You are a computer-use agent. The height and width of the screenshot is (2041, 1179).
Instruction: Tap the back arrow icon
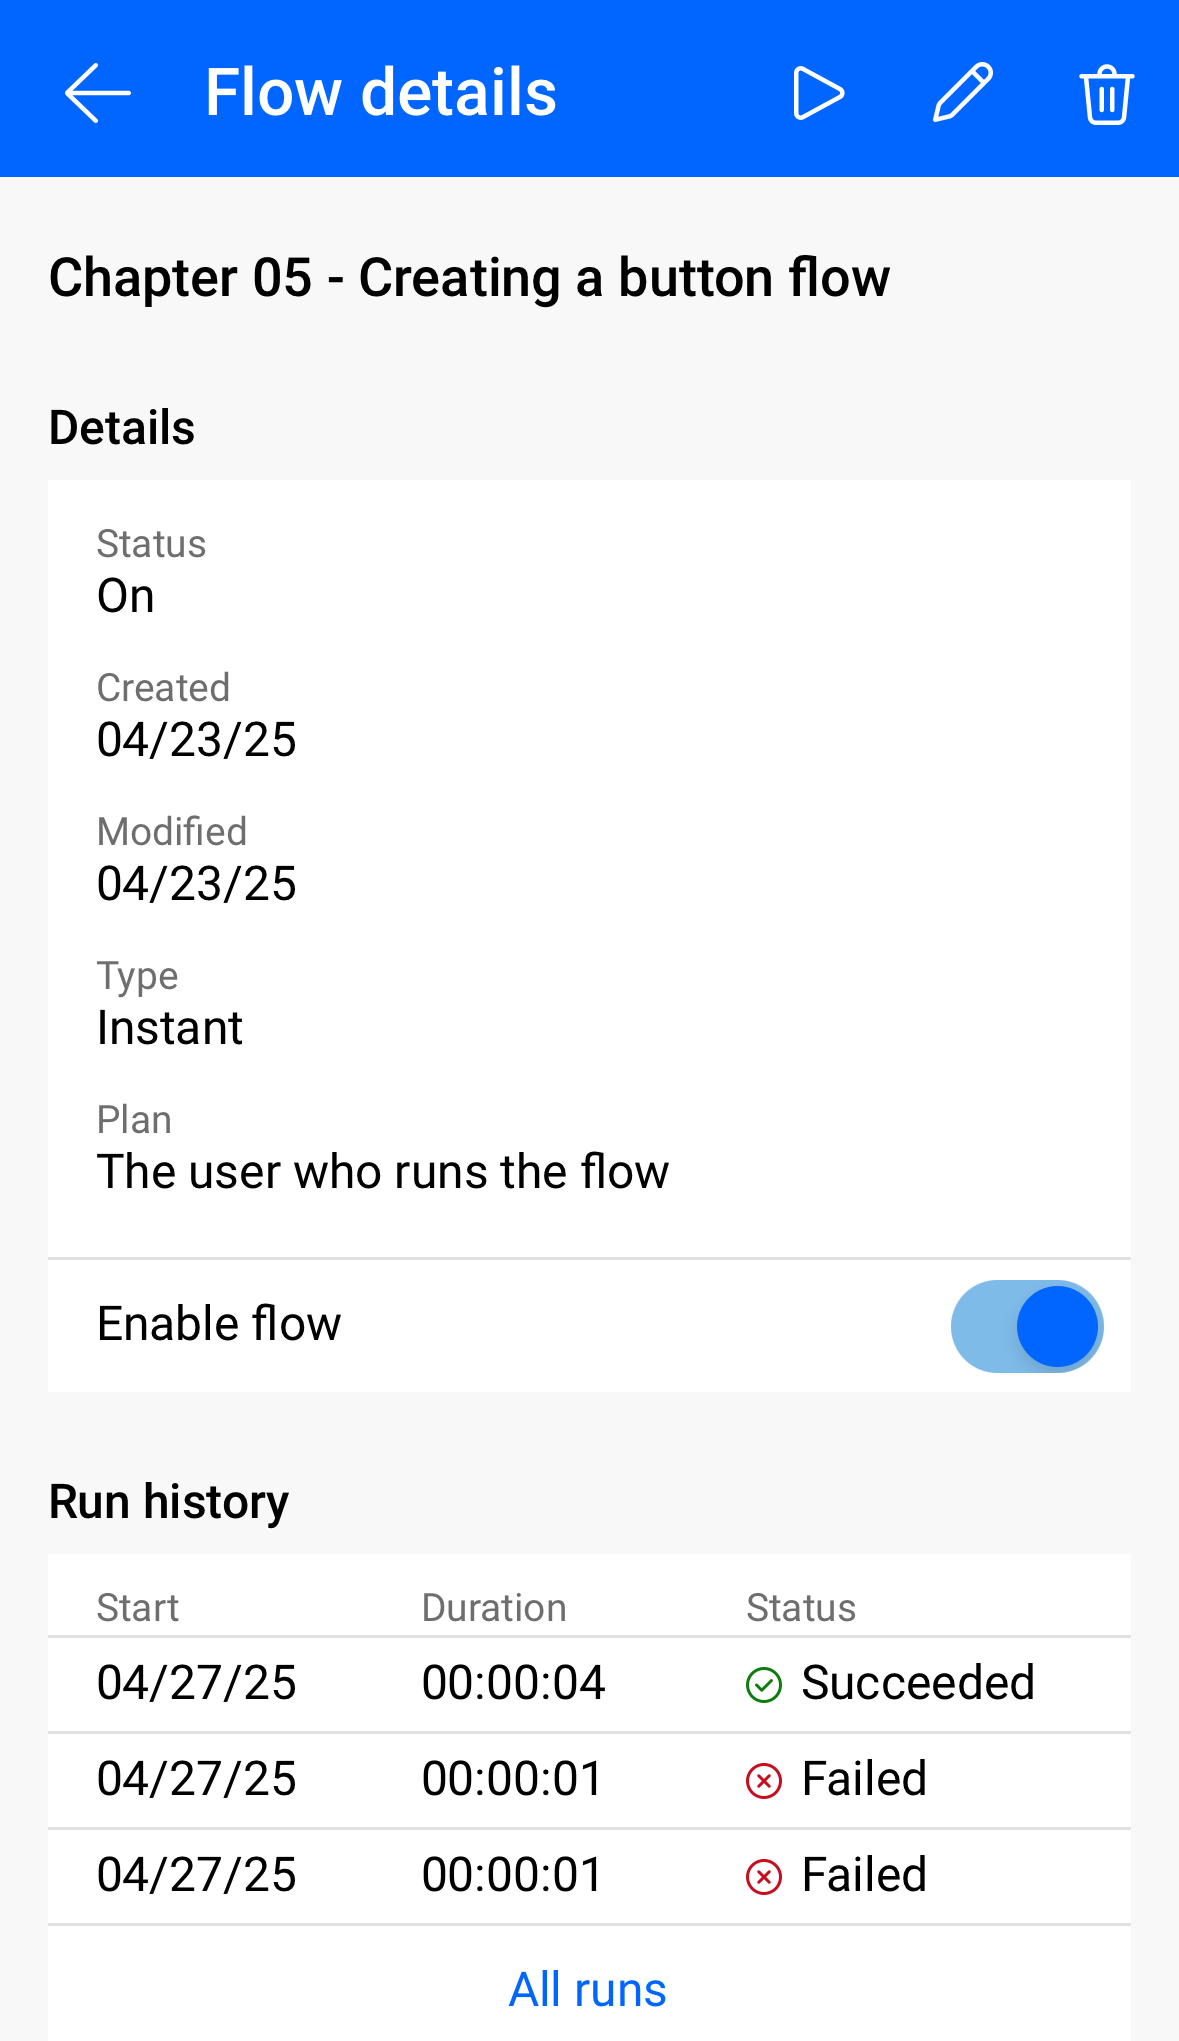[x=97, y=93]
